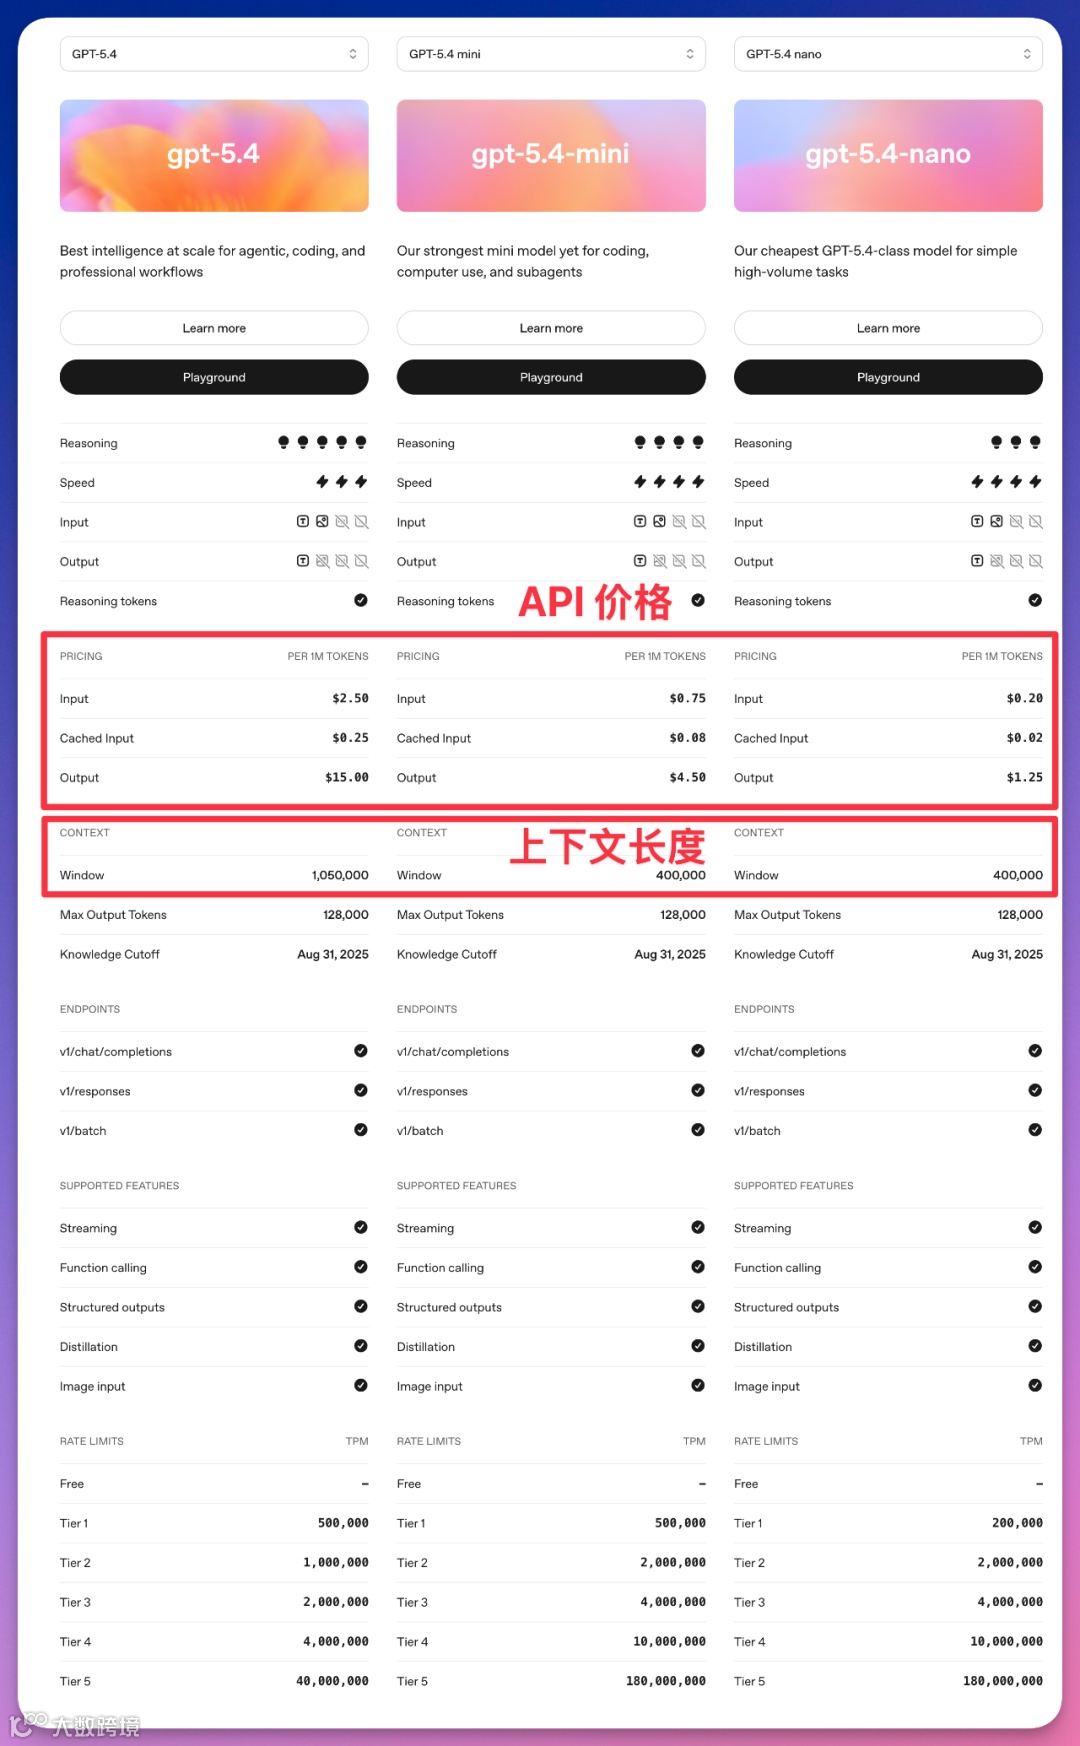This screenshot has height=1746, width=1080.
Task: Click the crossed-out image icon in GPT-5.4 Output row
Action: click(322, 561)
